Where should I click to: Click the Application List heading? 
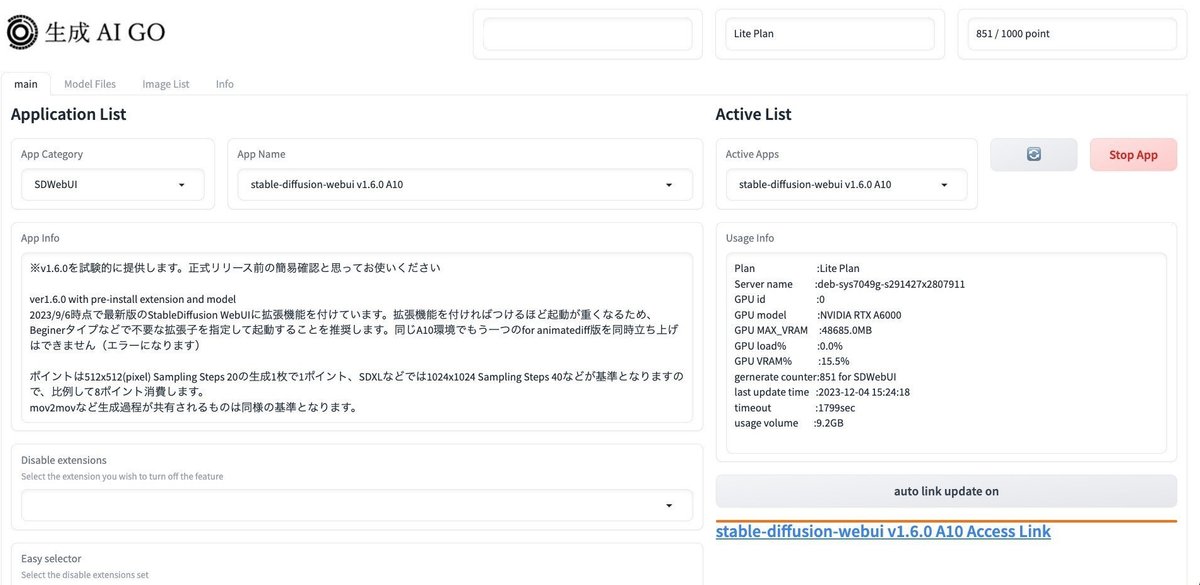click(69, 114)
